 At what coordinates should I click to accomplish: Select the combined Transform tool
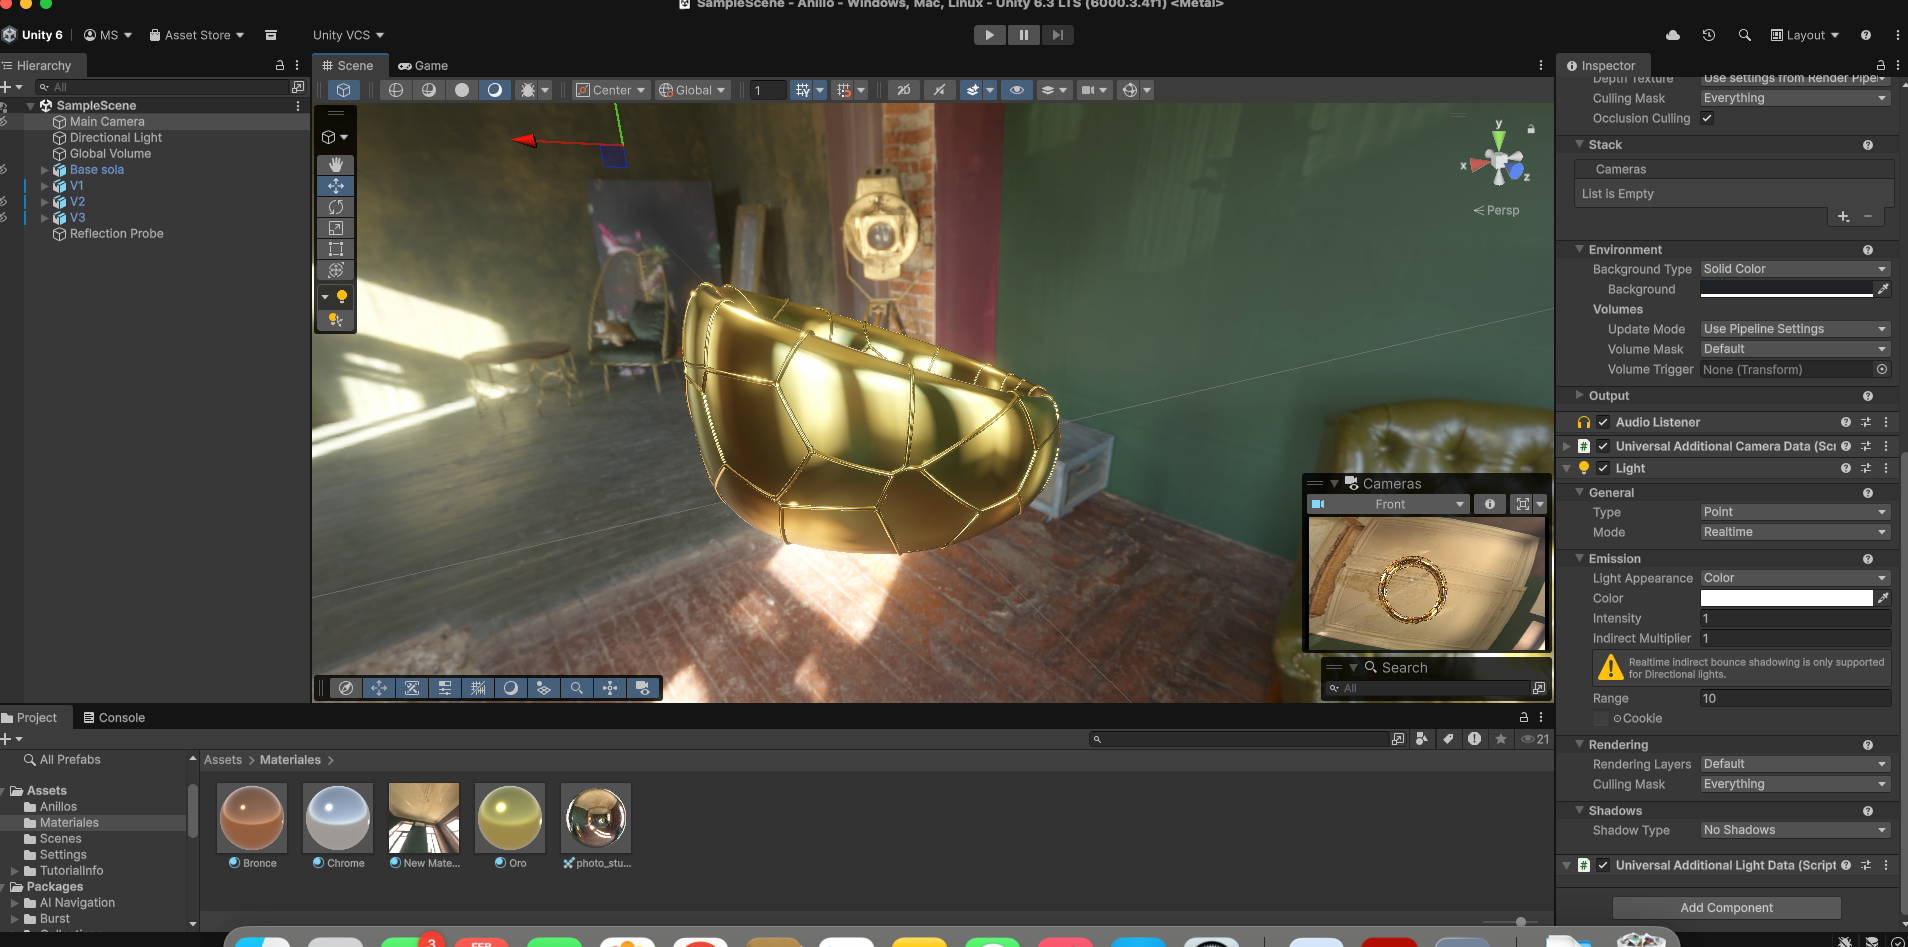pos(336,270)
